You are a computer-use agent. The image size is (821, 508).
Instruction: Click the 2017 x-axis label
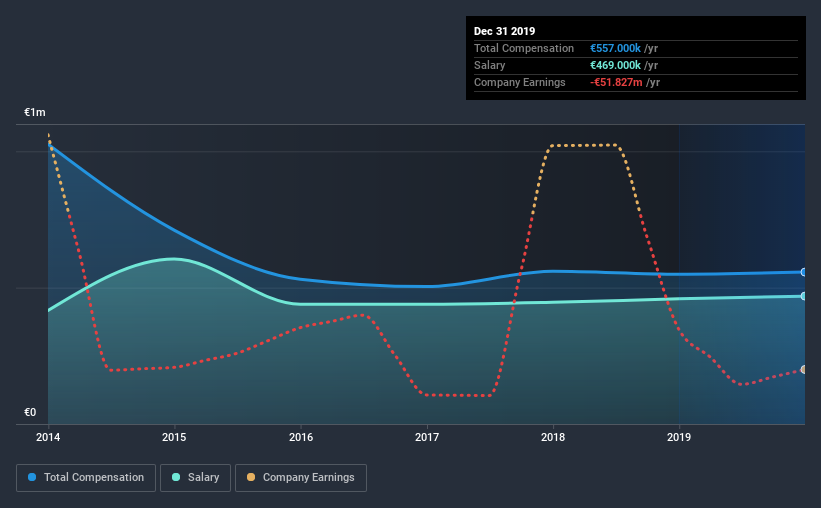click(427, 437)
